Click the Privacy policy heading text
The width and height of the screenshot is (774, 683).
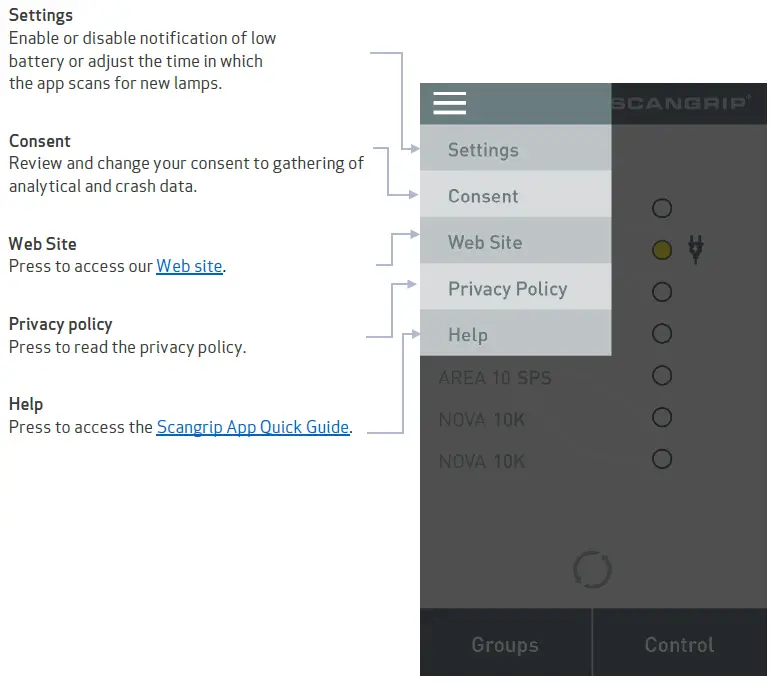pyautogui.click(x=61, y=324)
